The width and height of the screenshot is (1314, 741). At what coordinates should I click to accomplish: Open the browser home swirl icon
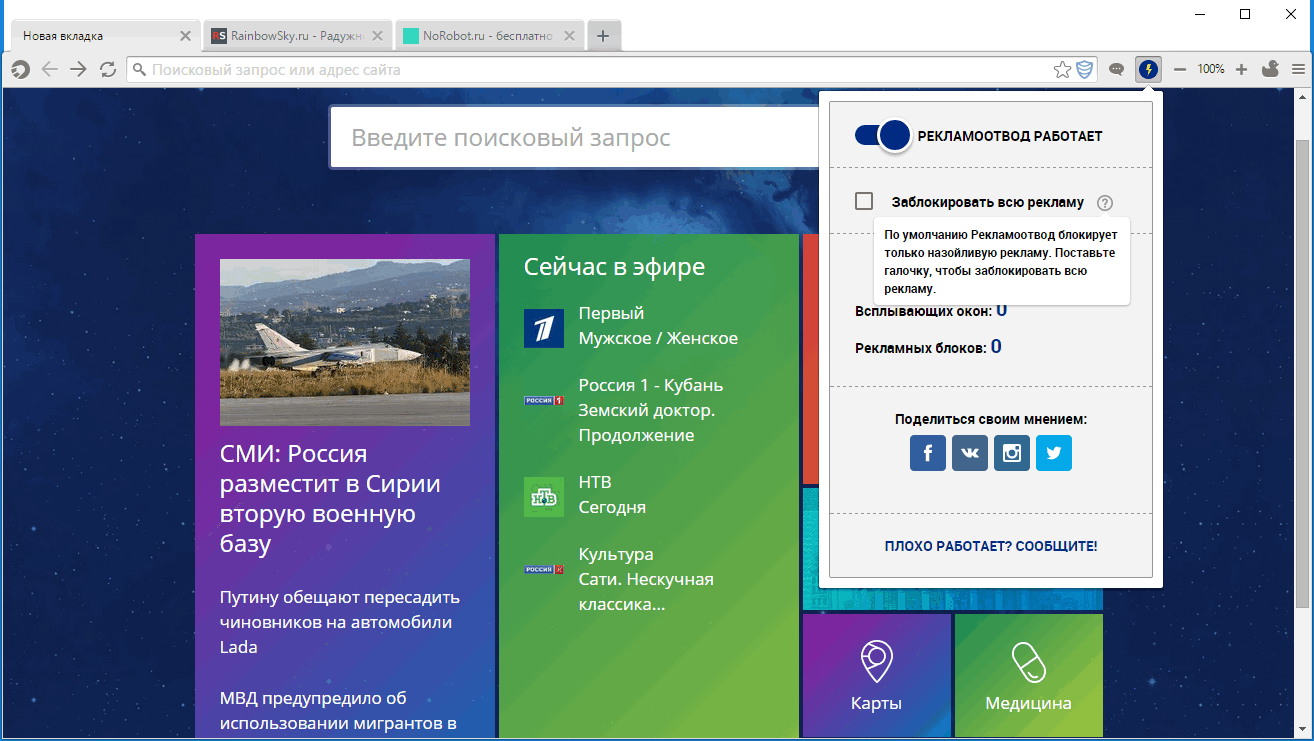19,70
